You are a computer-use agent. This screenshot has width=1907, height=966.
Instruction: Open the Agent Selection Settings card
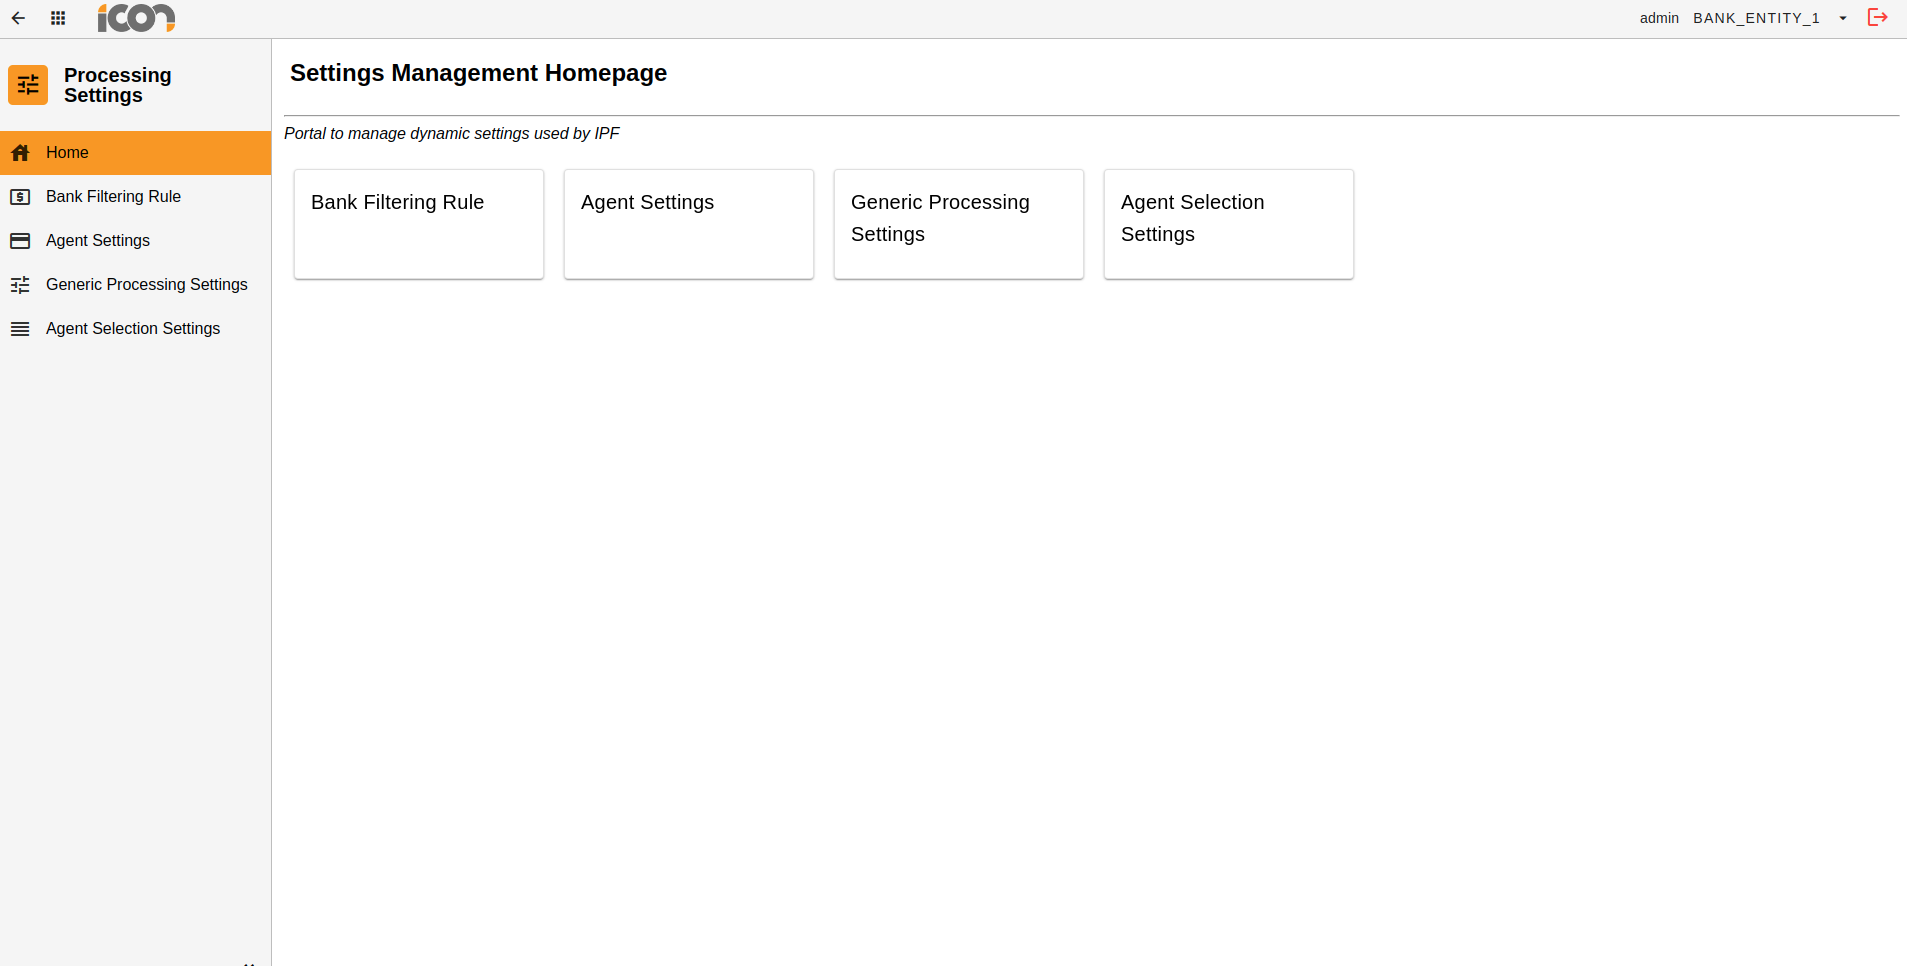(x=1228, y=224)
